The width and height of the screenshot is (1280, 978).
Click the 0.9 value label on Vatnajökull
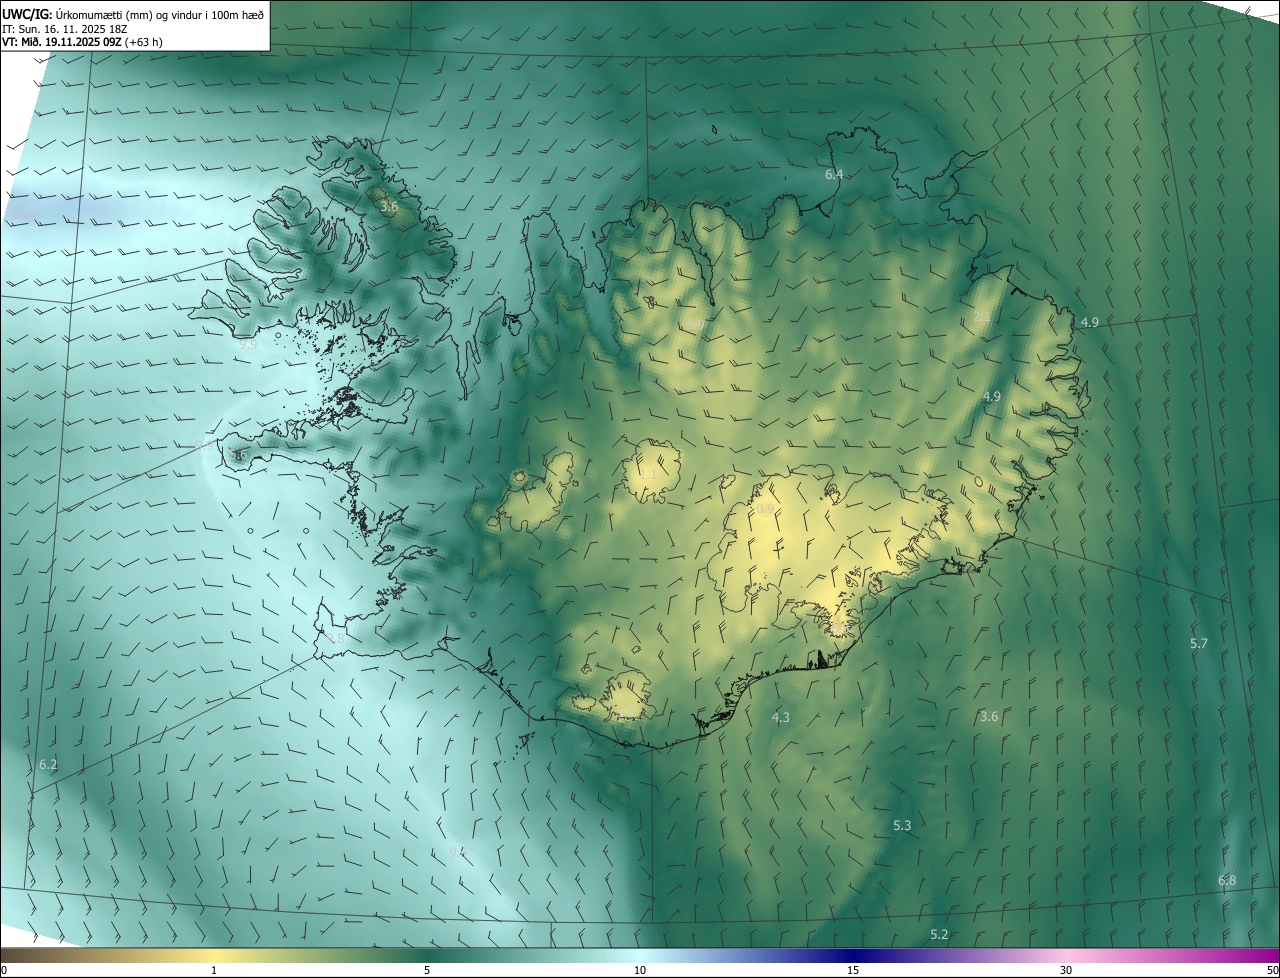765,509
